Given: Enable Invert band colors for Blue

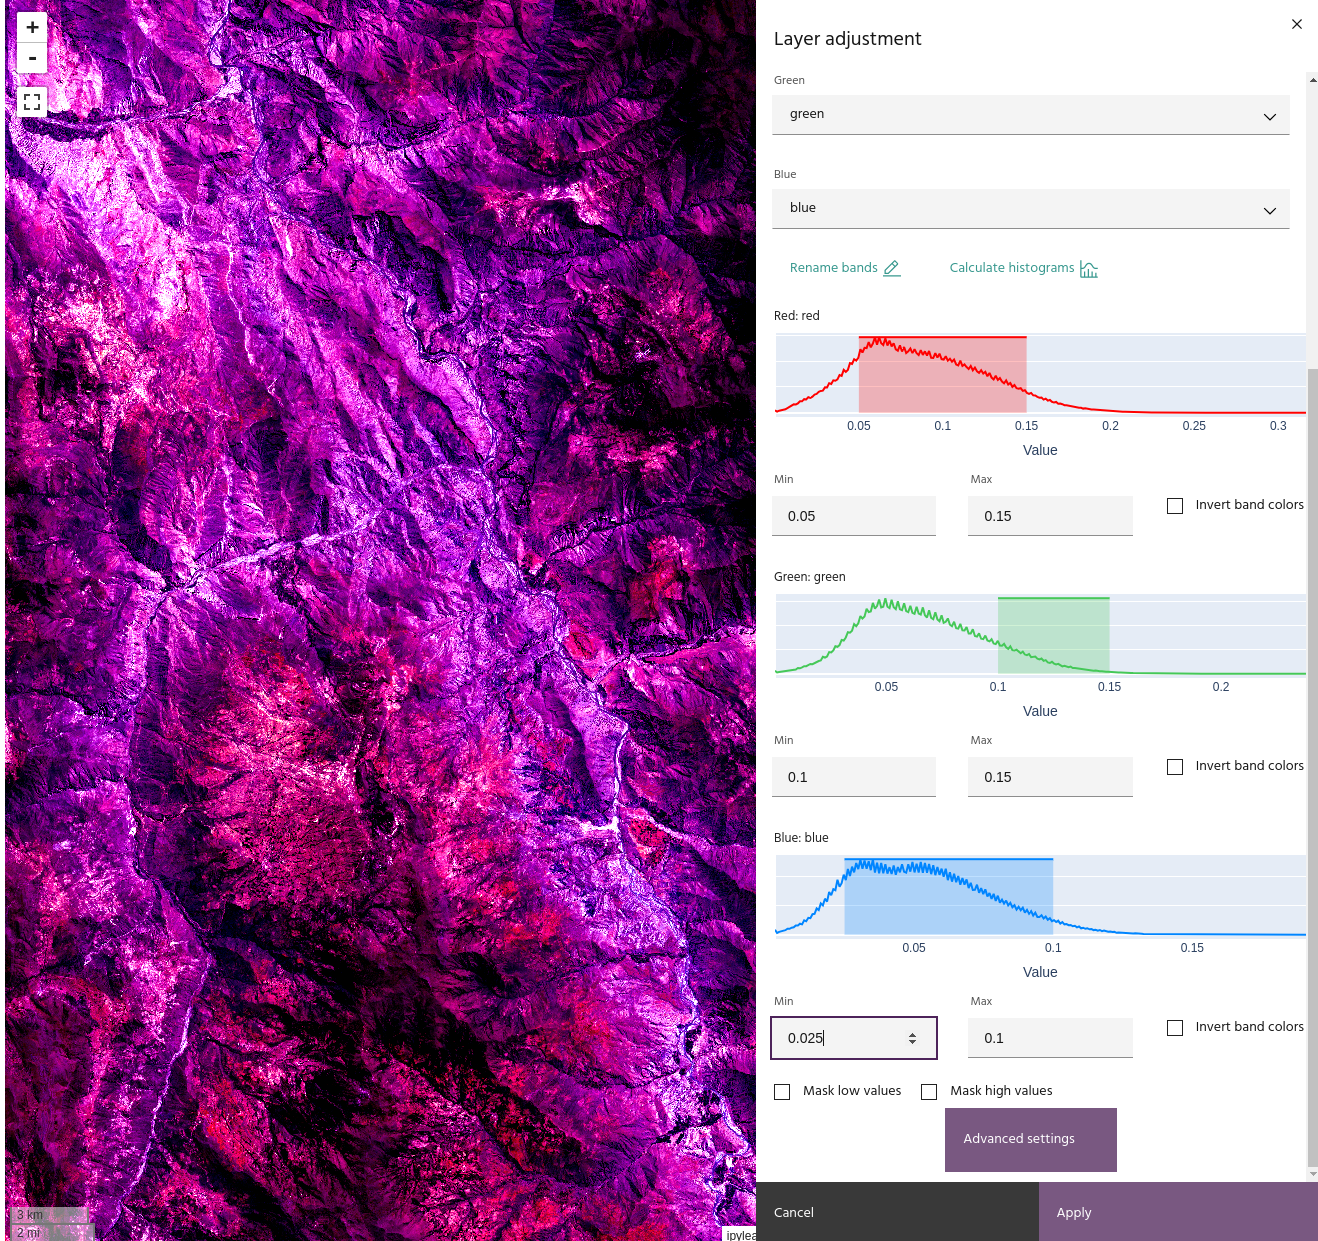Looking at the screenshot, I should coord(1175,1028).
